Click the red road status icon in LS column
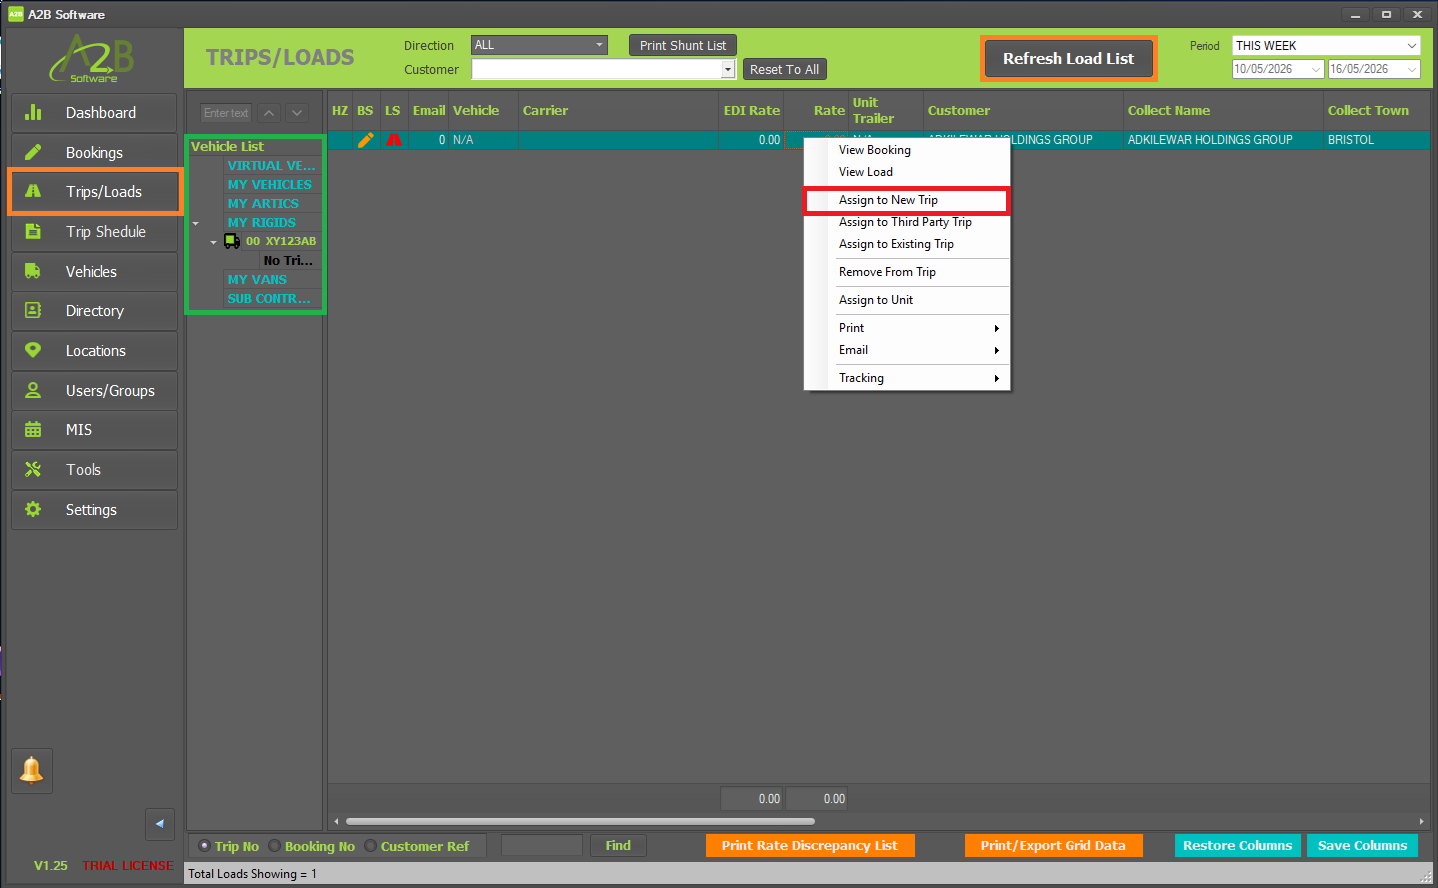 pos(393,140)
